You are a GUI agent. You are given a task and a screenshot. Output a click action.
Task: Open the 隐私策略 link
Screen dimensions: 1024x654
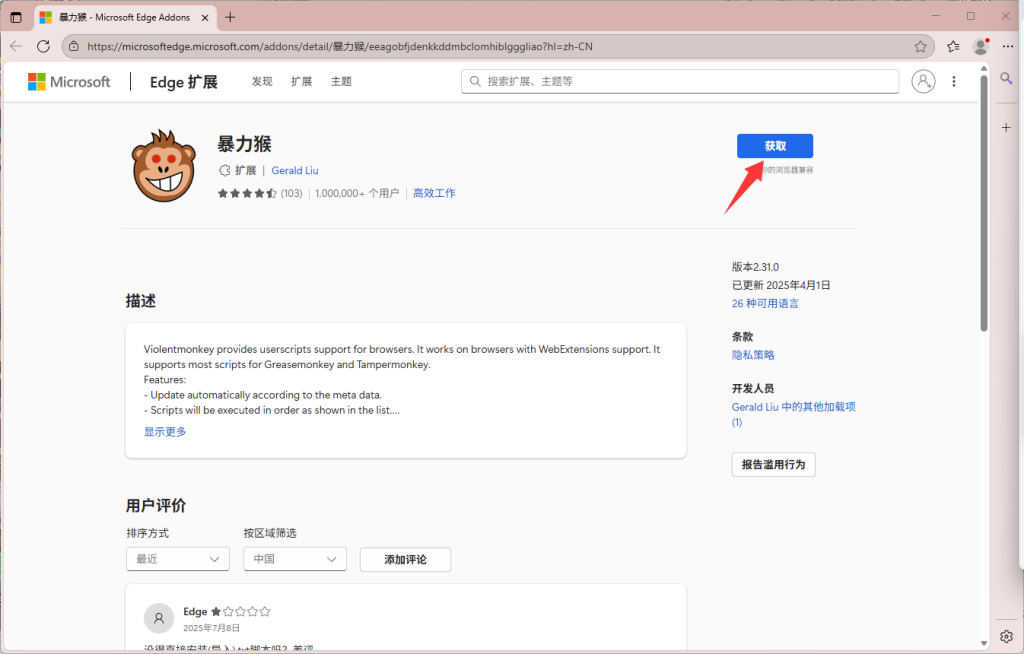752,354
